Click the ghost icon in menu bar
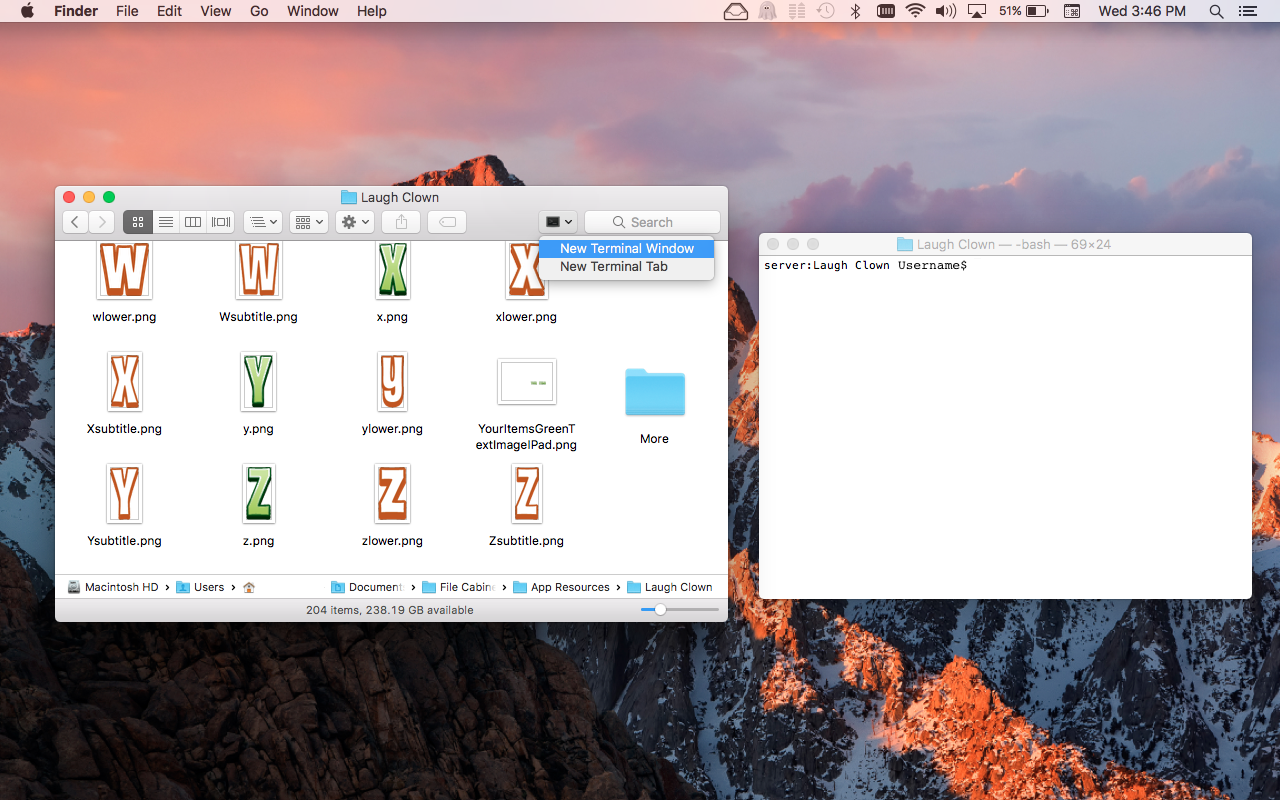Viewport: 1280px width, 800px height. click(767, 11)
